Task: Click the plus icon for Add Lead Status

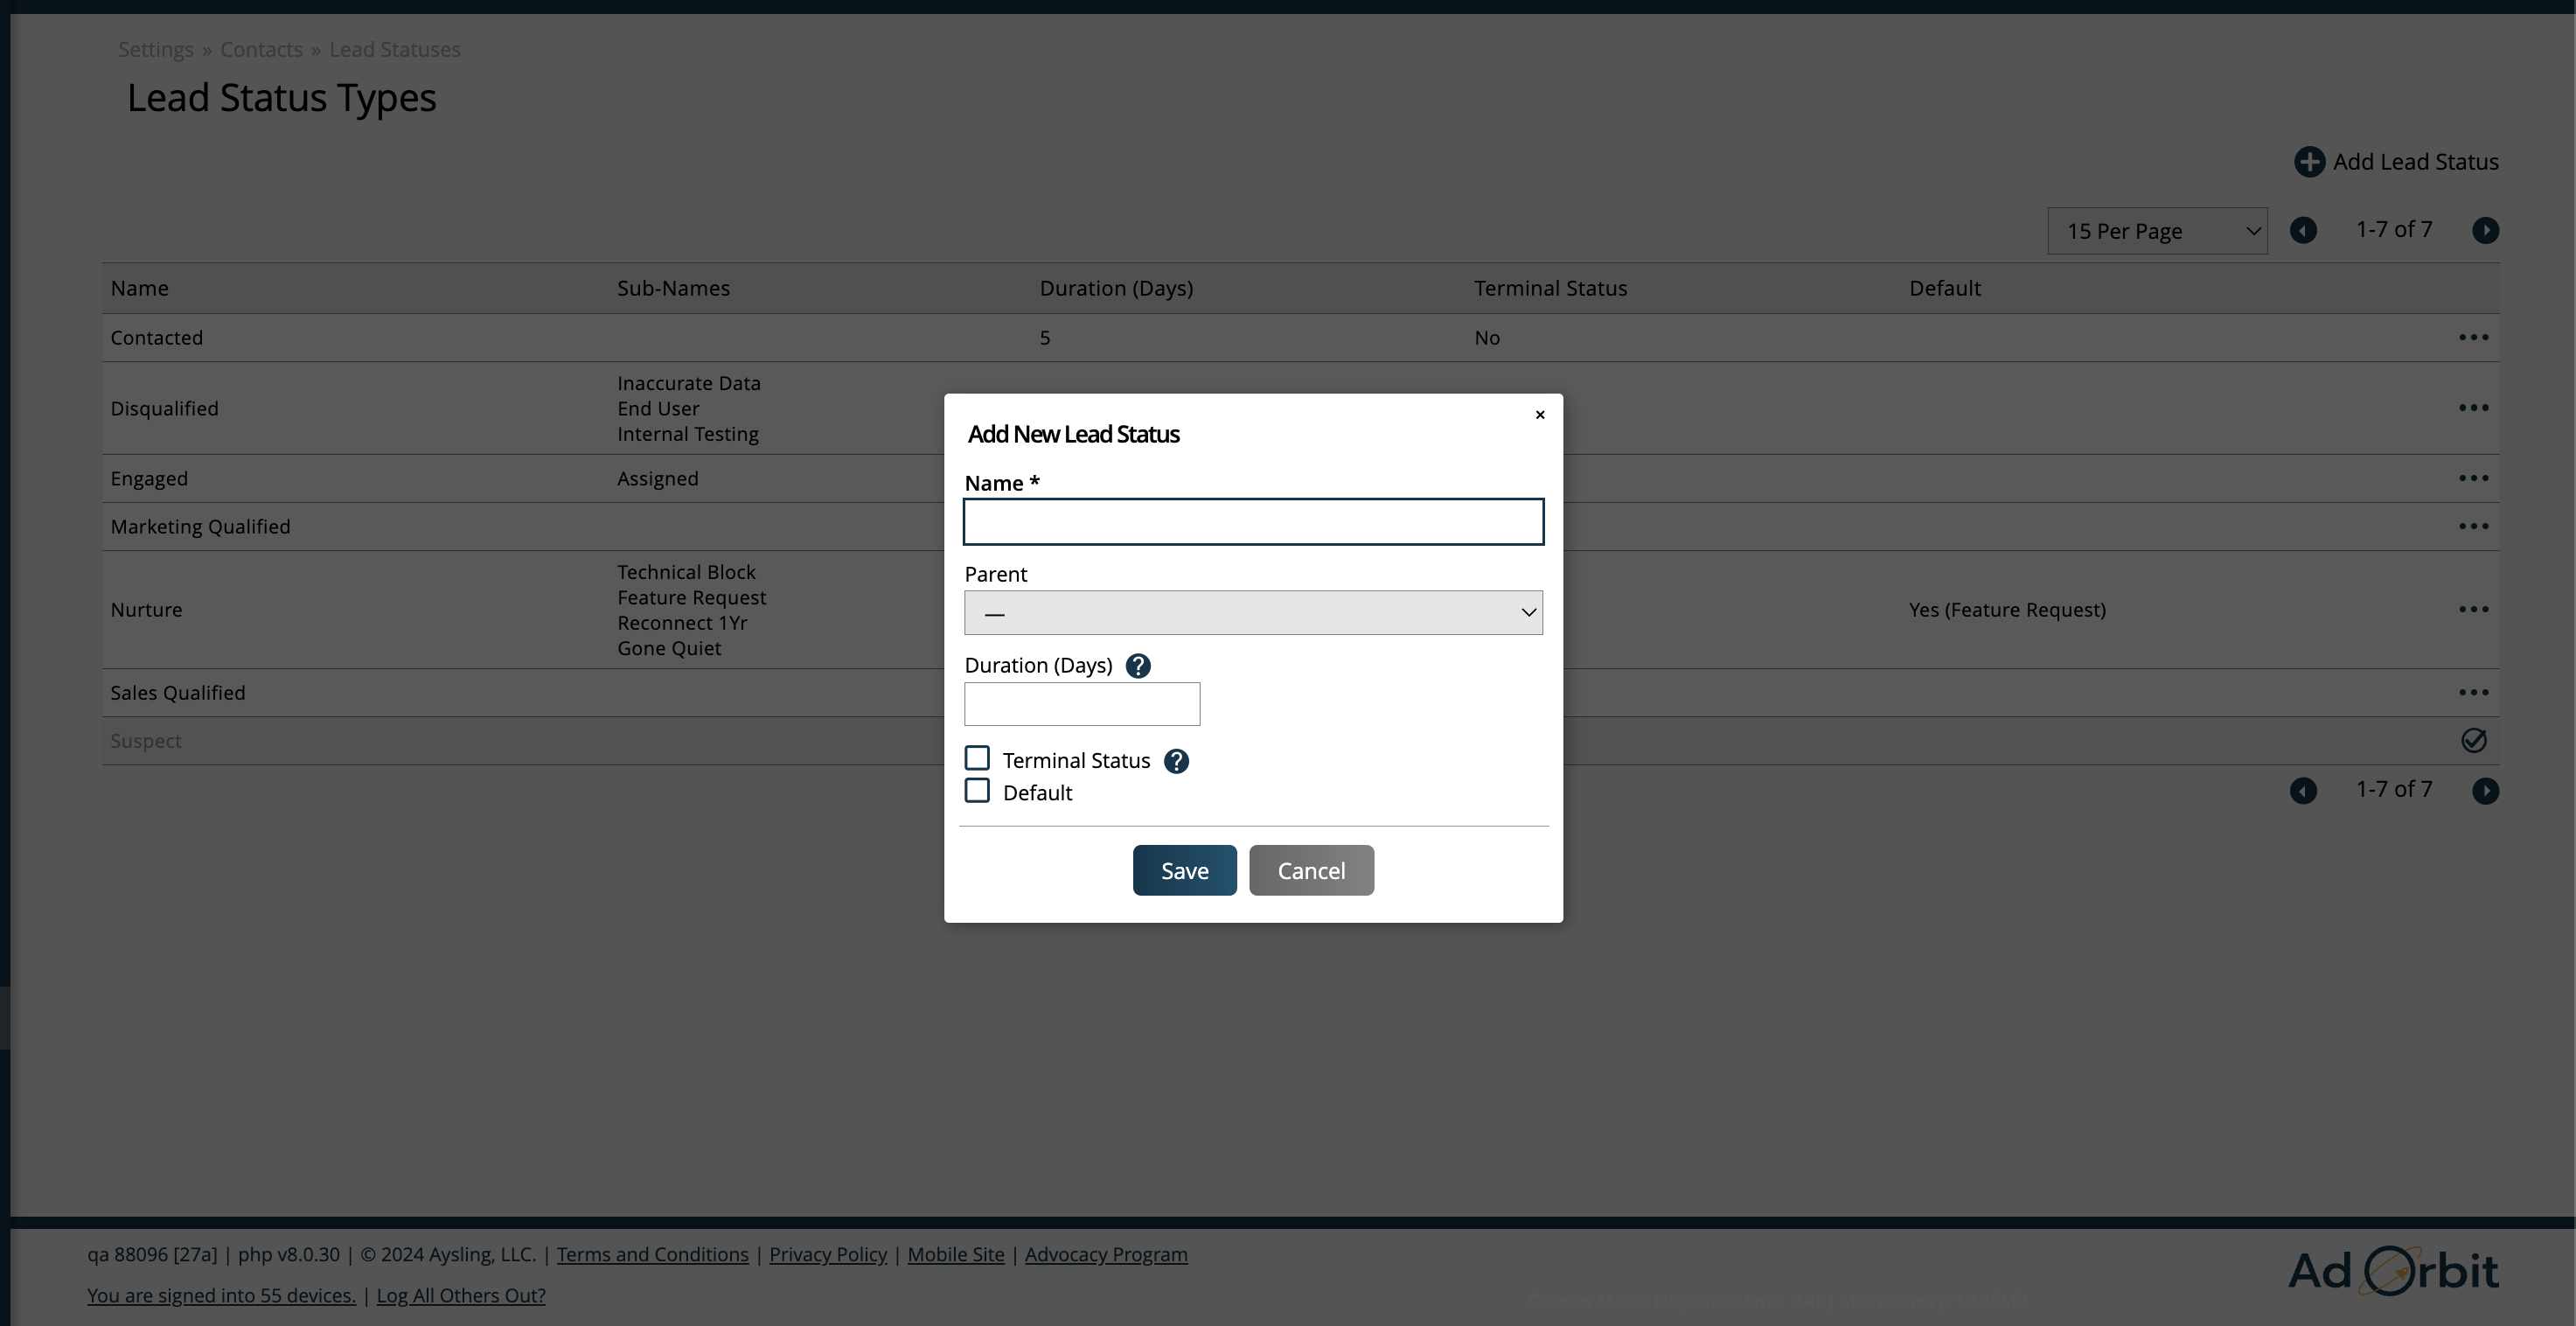Action: coord(2308,162)
